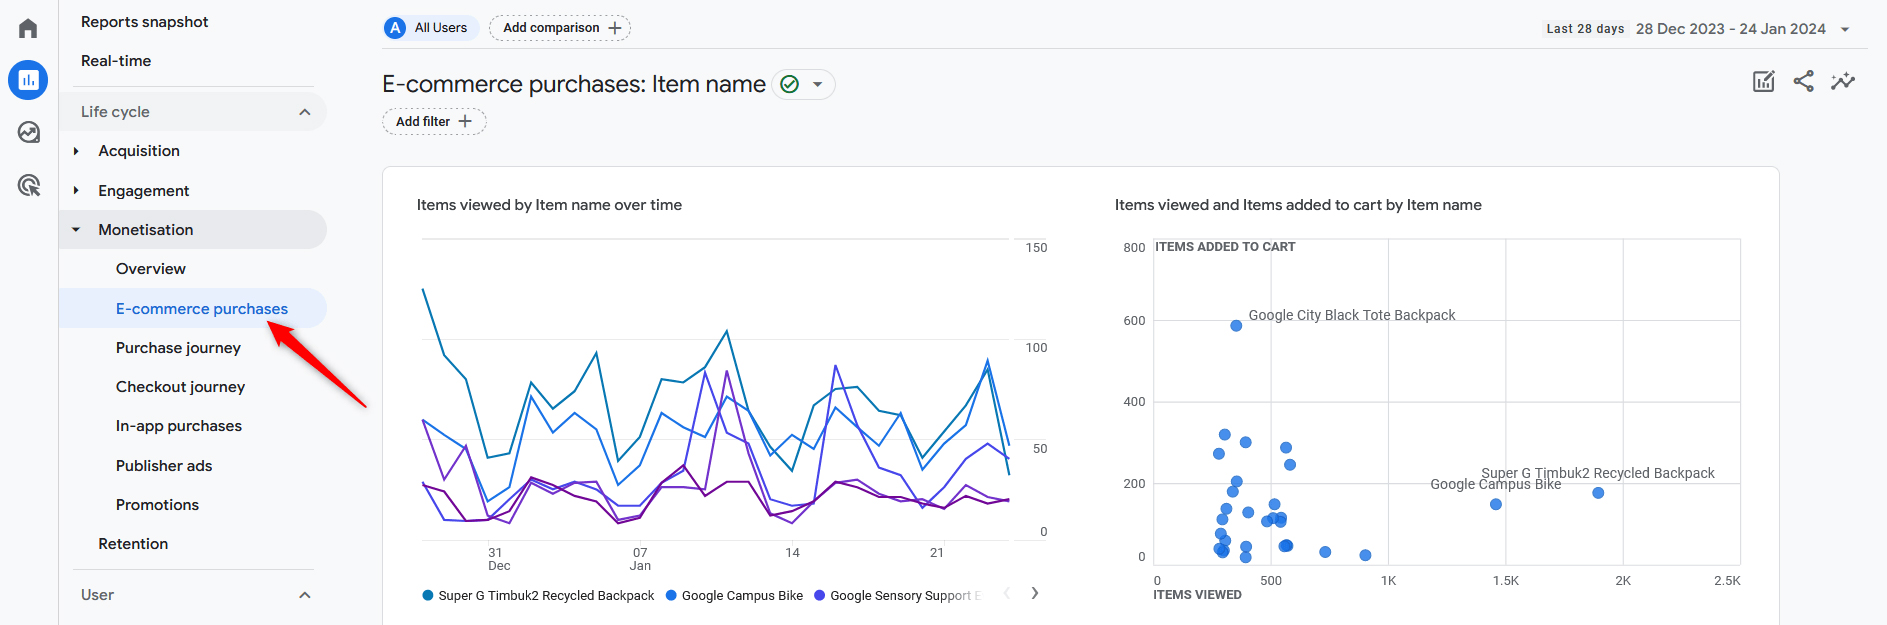Click the Add comparison button

(560, 28)
